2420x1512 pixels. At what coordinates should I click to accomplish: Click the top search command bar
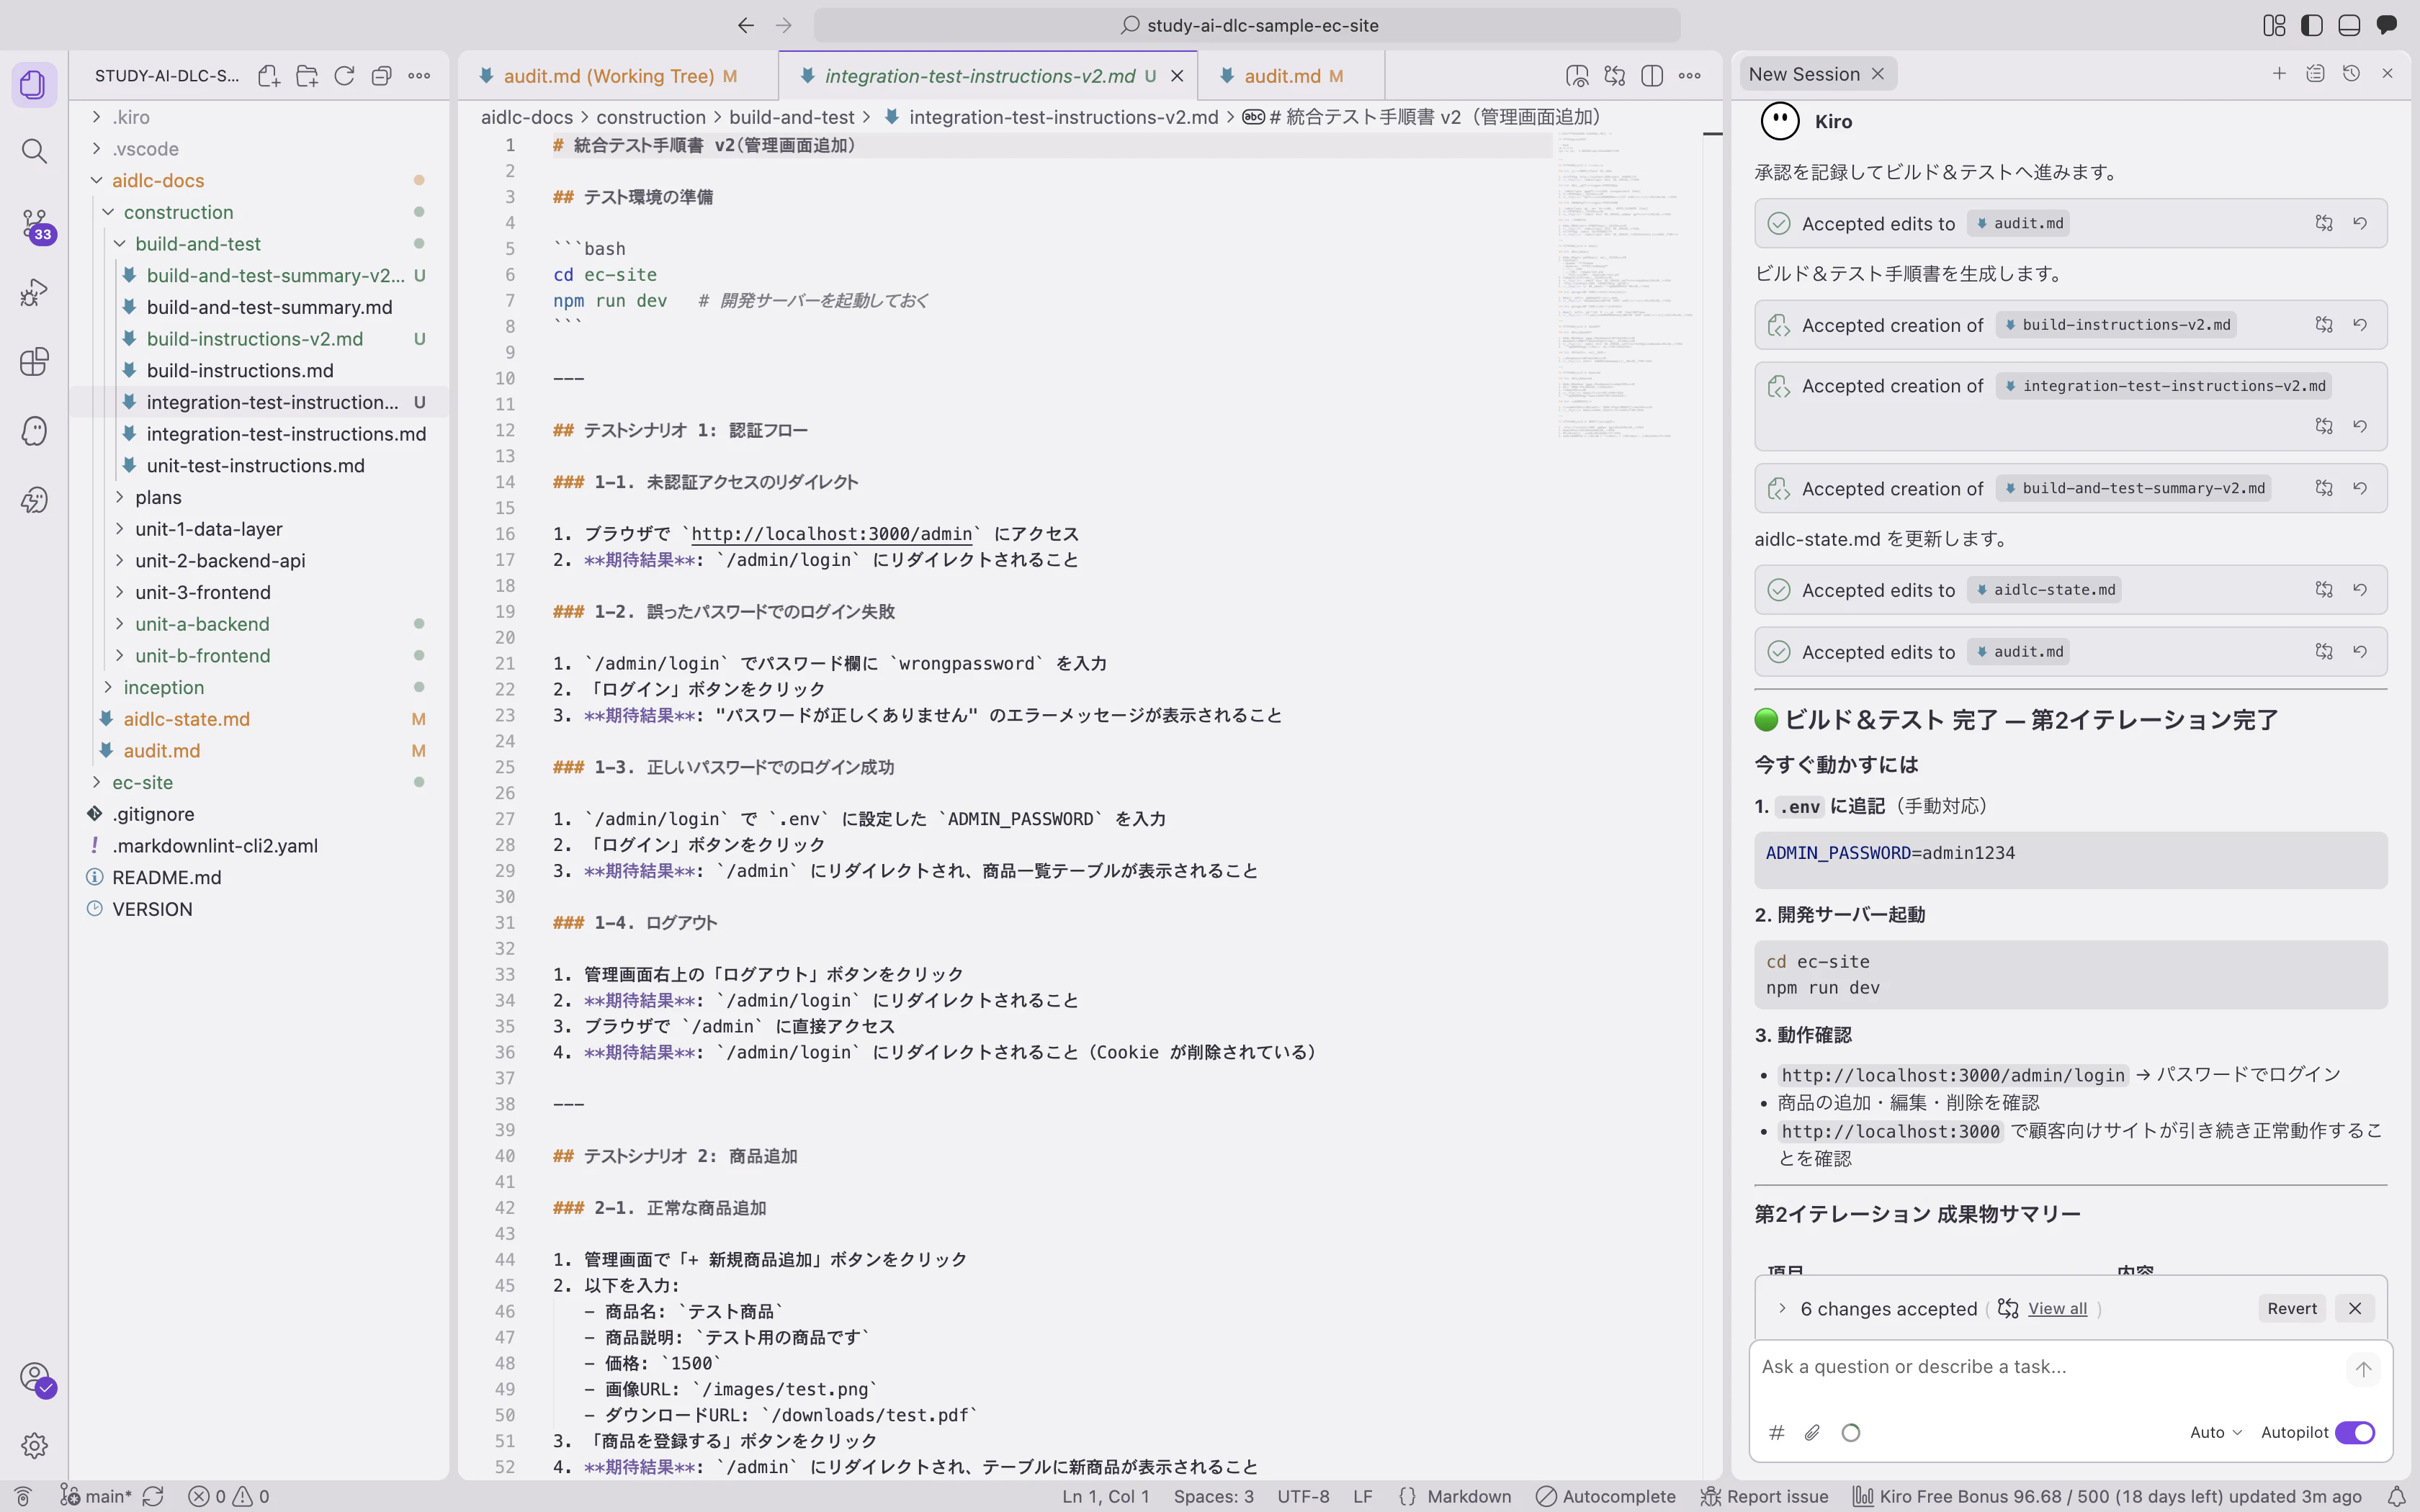click(1247, 25)
